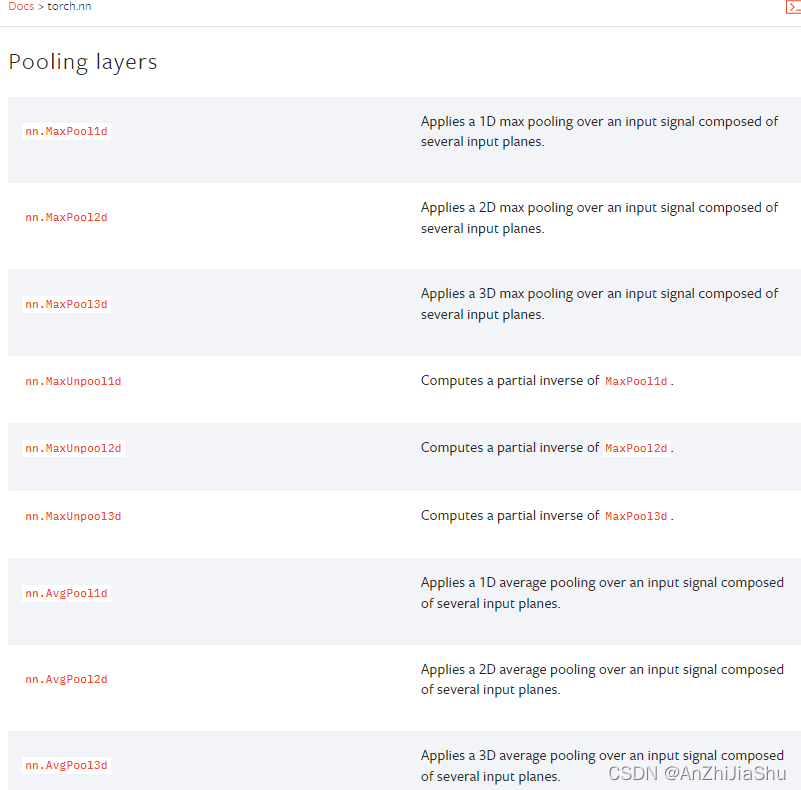Open the nn.MaxPool3d documentation link
The image size is (801, 790).
pos(66,305)
